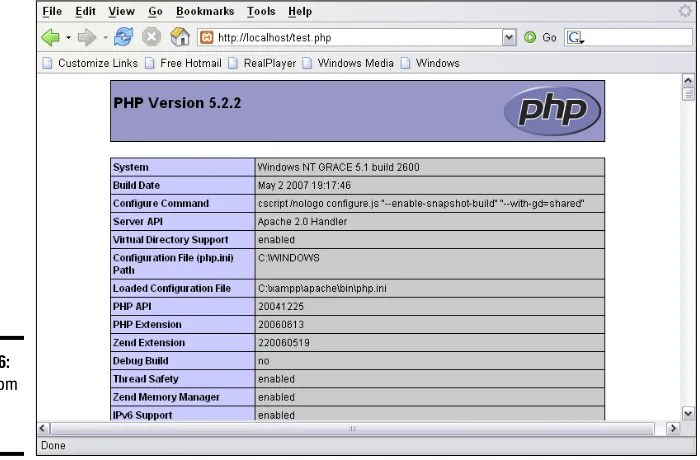
Task: Click the horizontal scrollbar right arrow
Action: 673,429
